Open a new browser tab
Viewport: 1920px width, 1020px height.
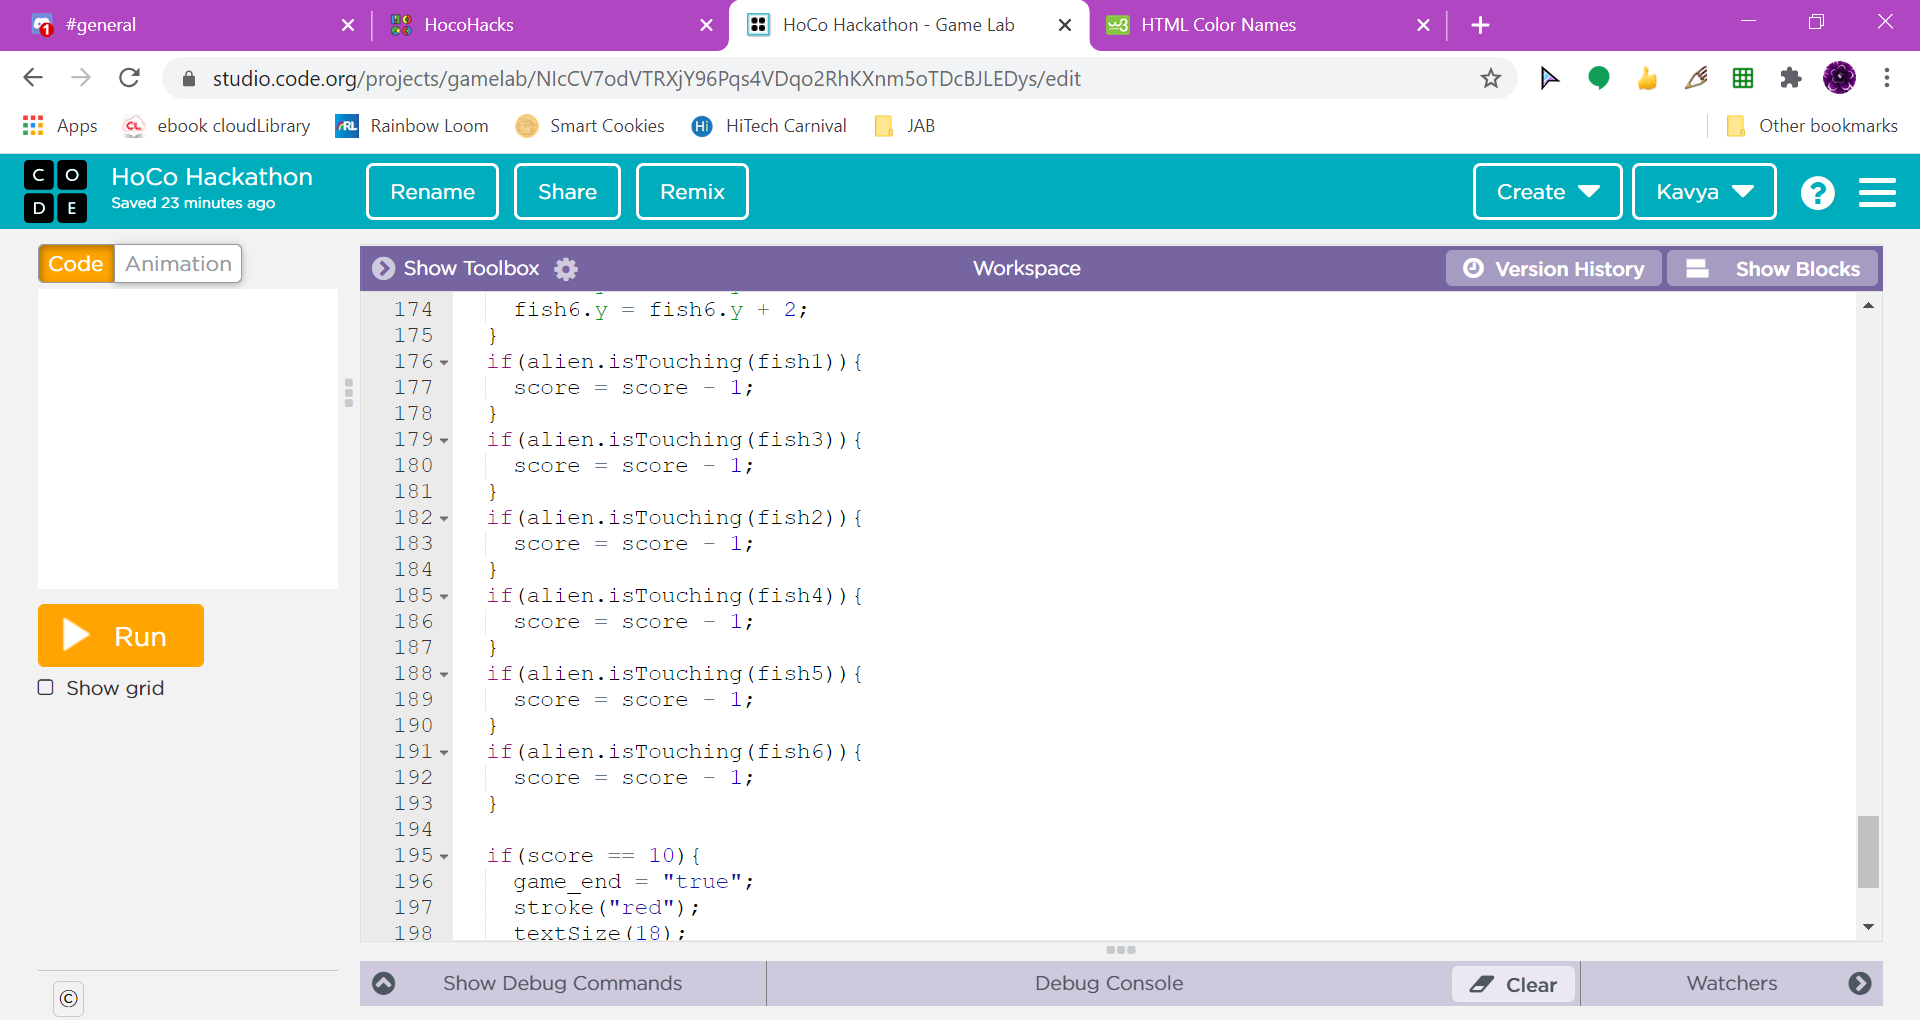(1481, 25)
